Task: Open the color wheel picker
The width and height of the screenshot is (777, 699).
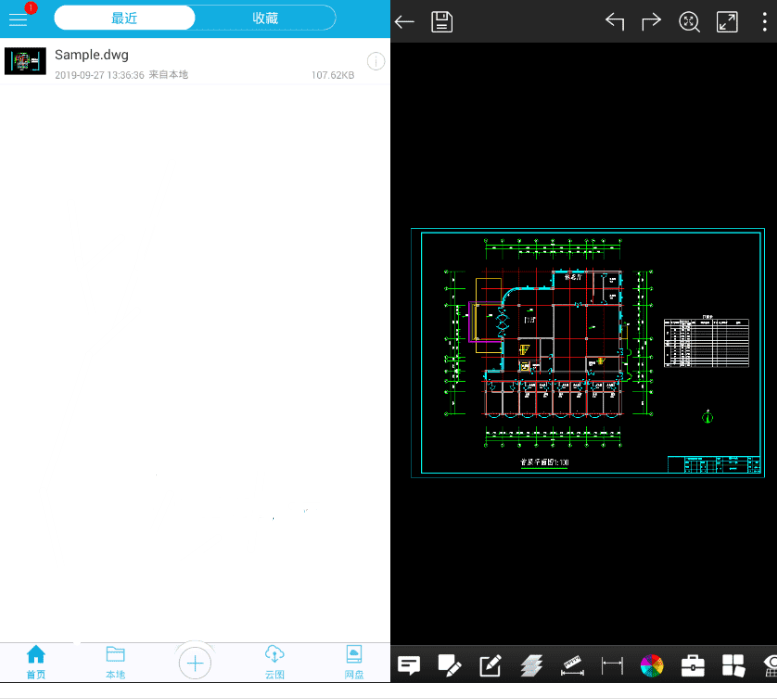Action: (x=652, y=665)
